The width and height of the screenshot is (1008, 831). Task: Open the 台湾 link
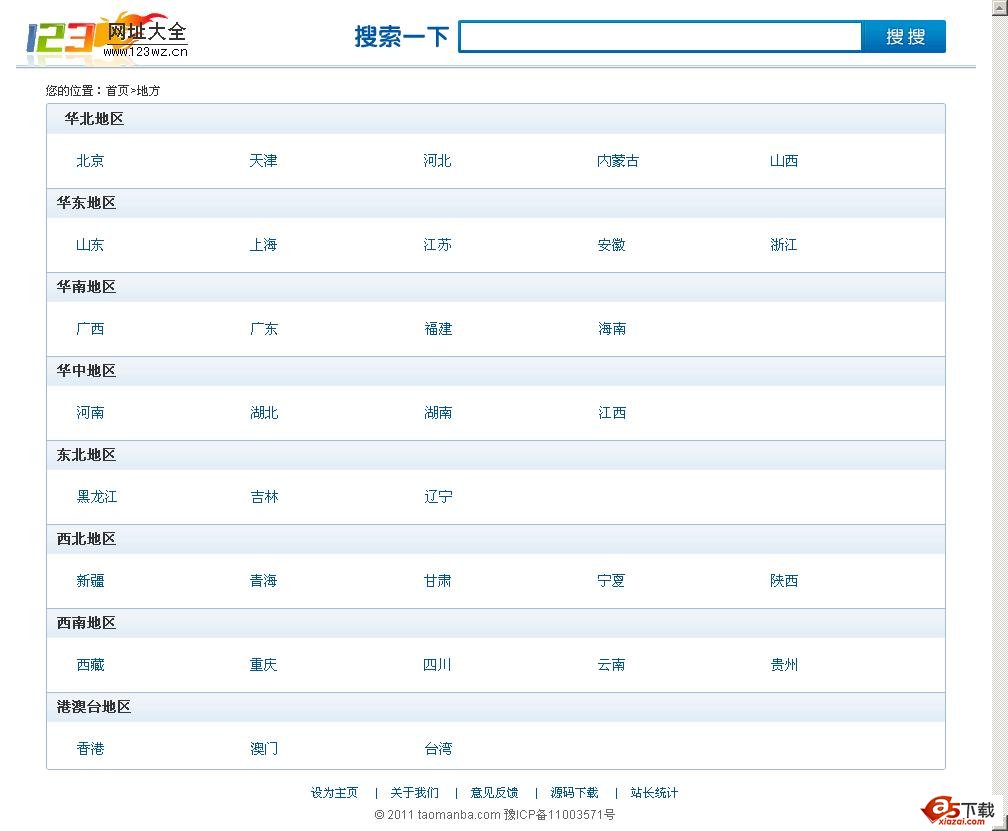(x=438, y=749)
